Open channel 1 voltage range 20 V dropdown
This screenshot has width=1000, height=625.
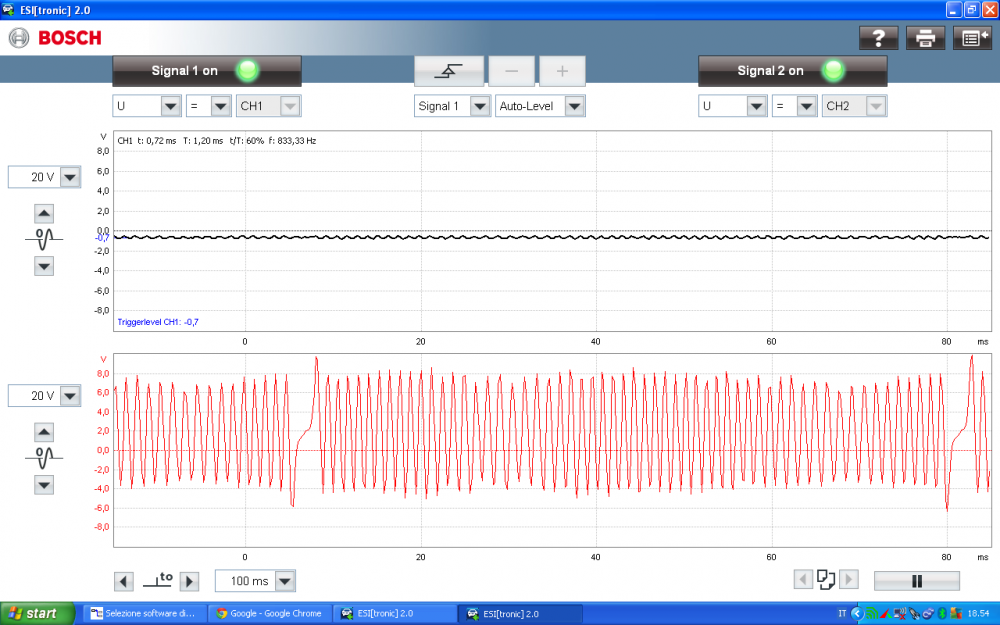(x=69, y=177)
